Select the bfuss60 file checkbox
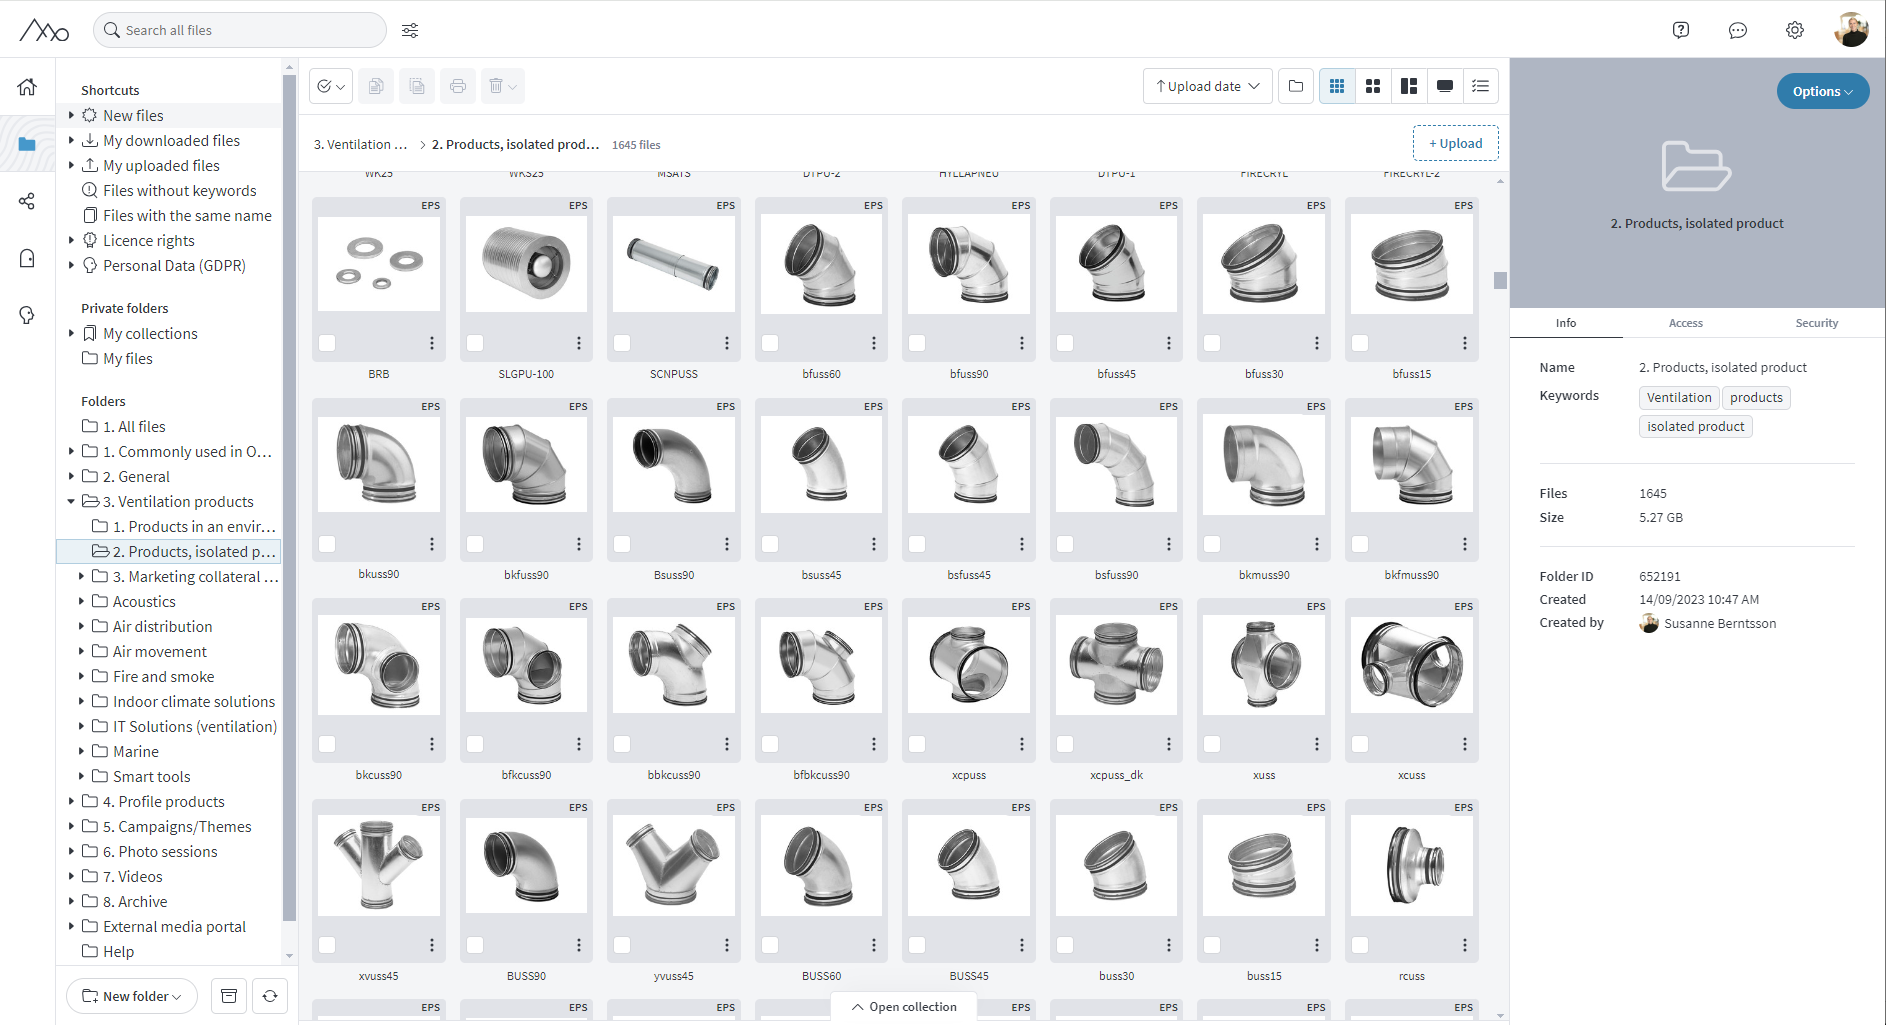 (770, 343)
